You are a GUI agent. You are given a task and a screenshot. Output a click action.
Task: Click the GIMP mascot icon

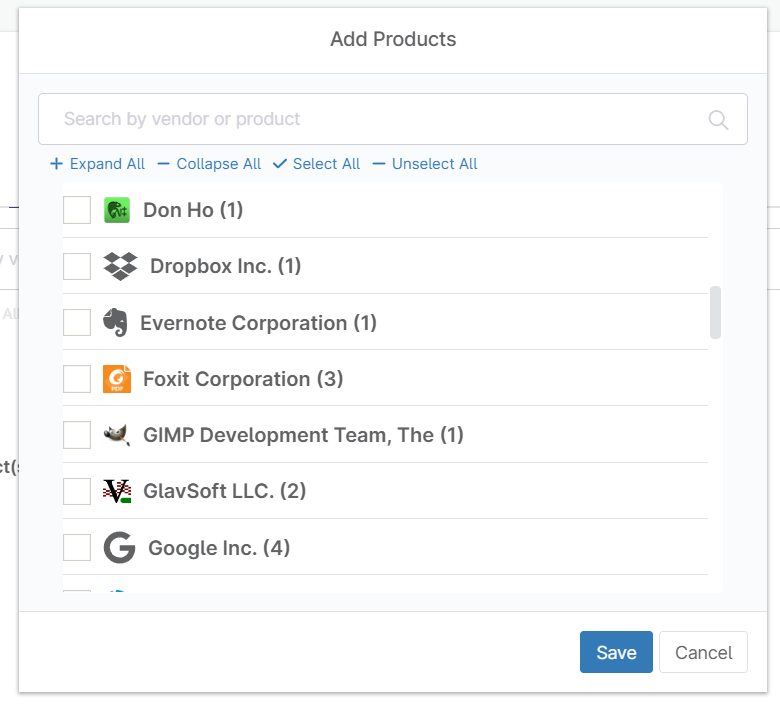[117, 435]
